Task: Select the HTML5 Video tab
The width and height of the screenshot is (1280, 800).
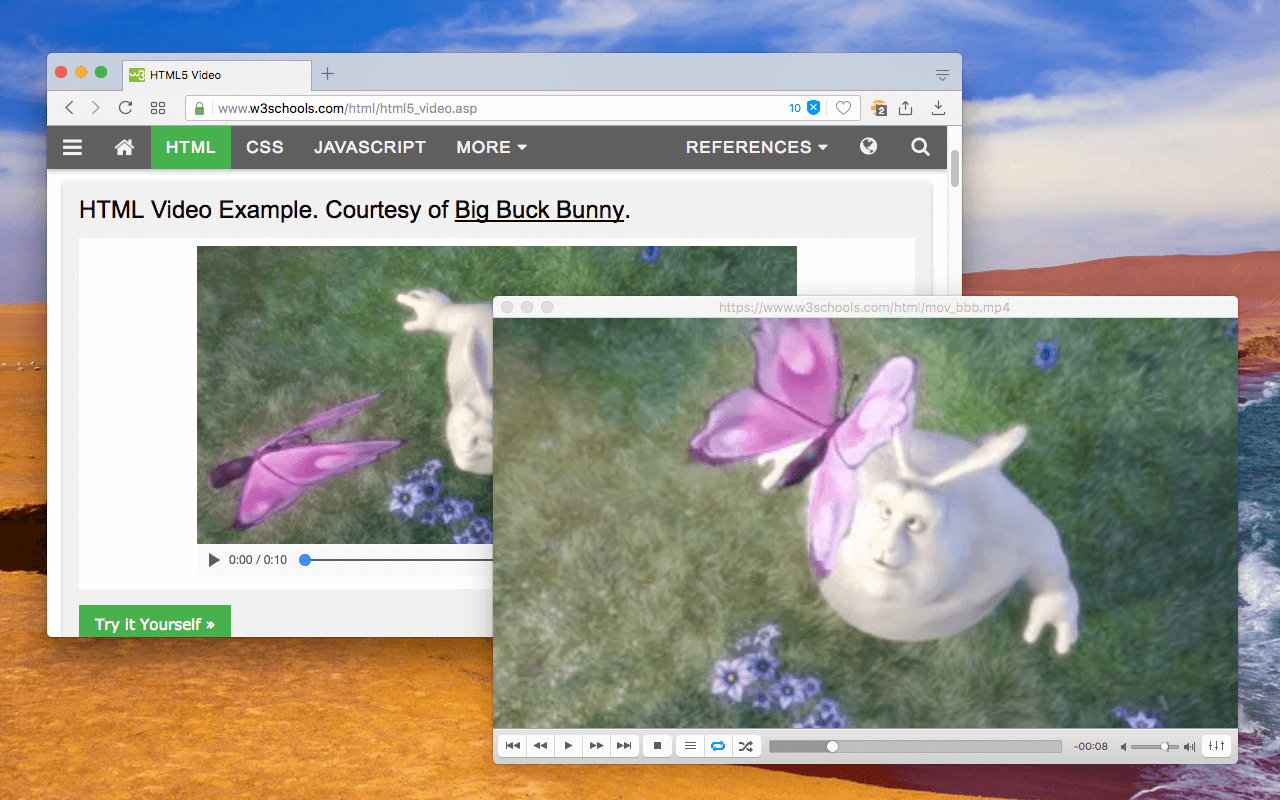Action: tap(217, 75)
